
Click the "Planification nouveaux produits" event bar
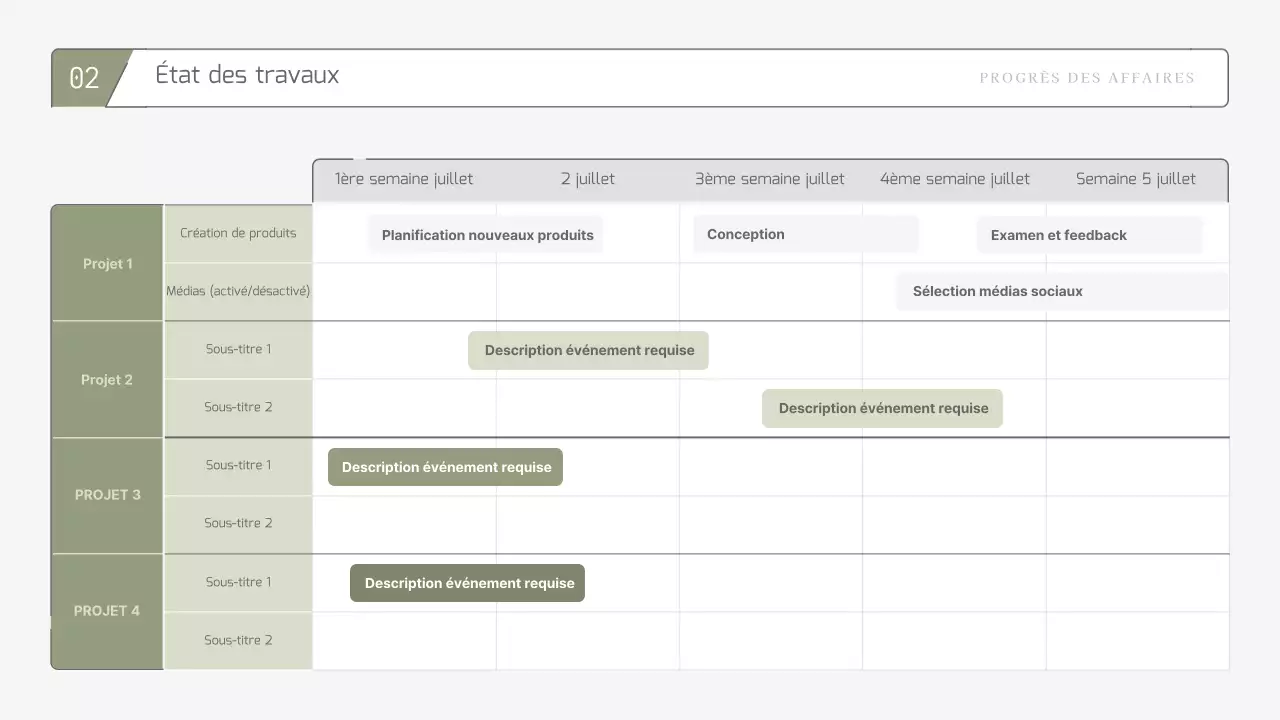coord(486,234)
